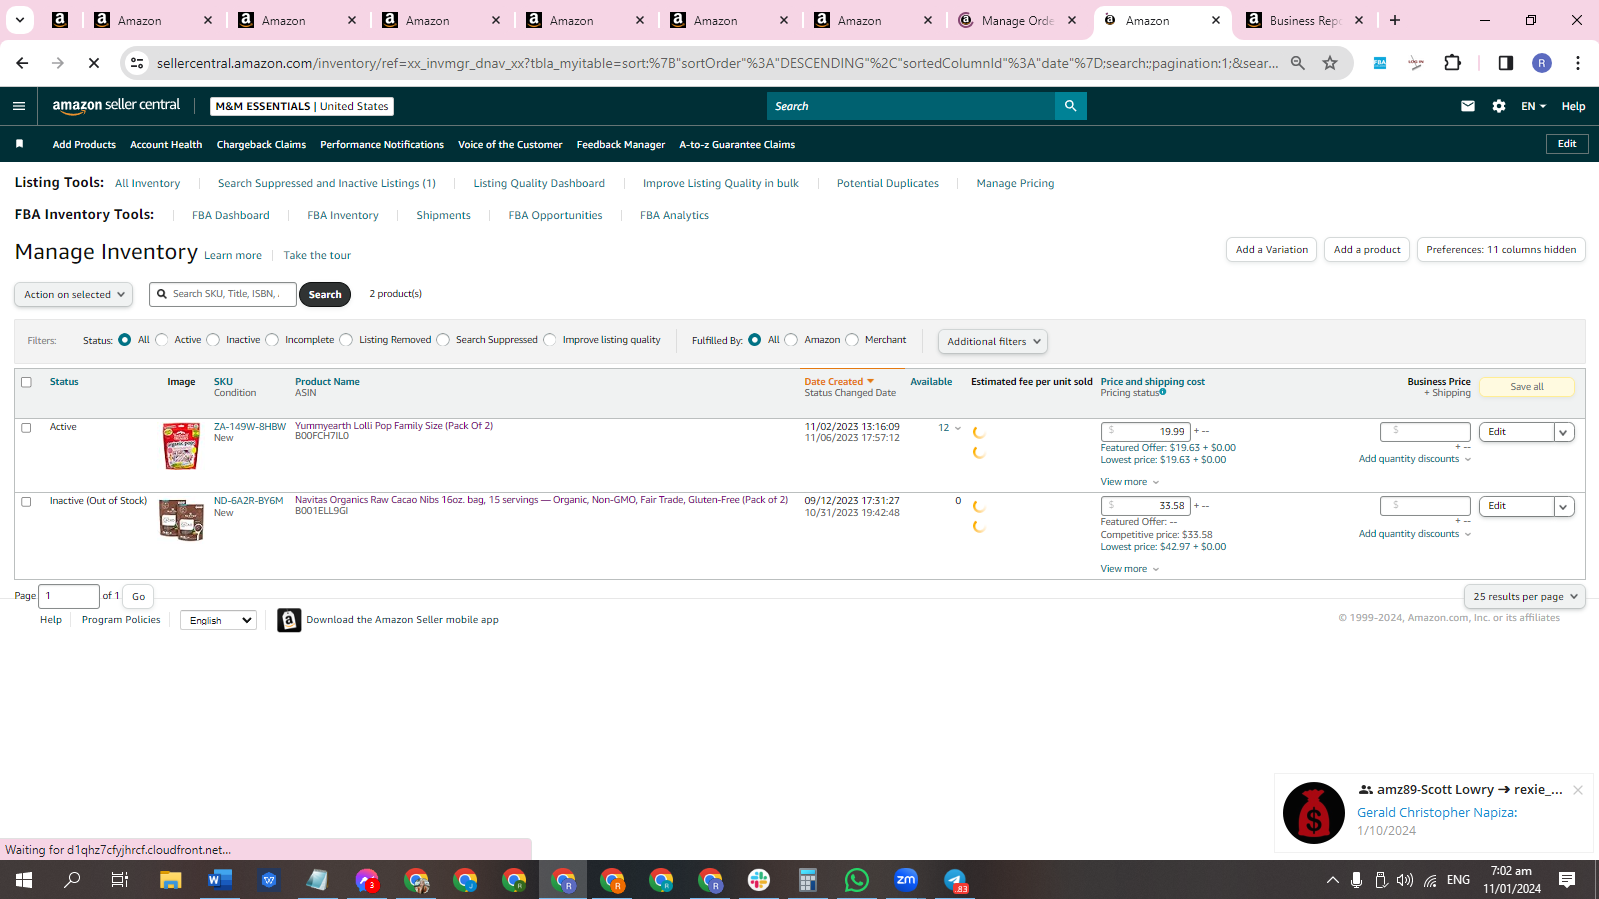Open the Settings gear in the header
Viewport: 1599px width, 899px height.
click(x=1499, y=106)
